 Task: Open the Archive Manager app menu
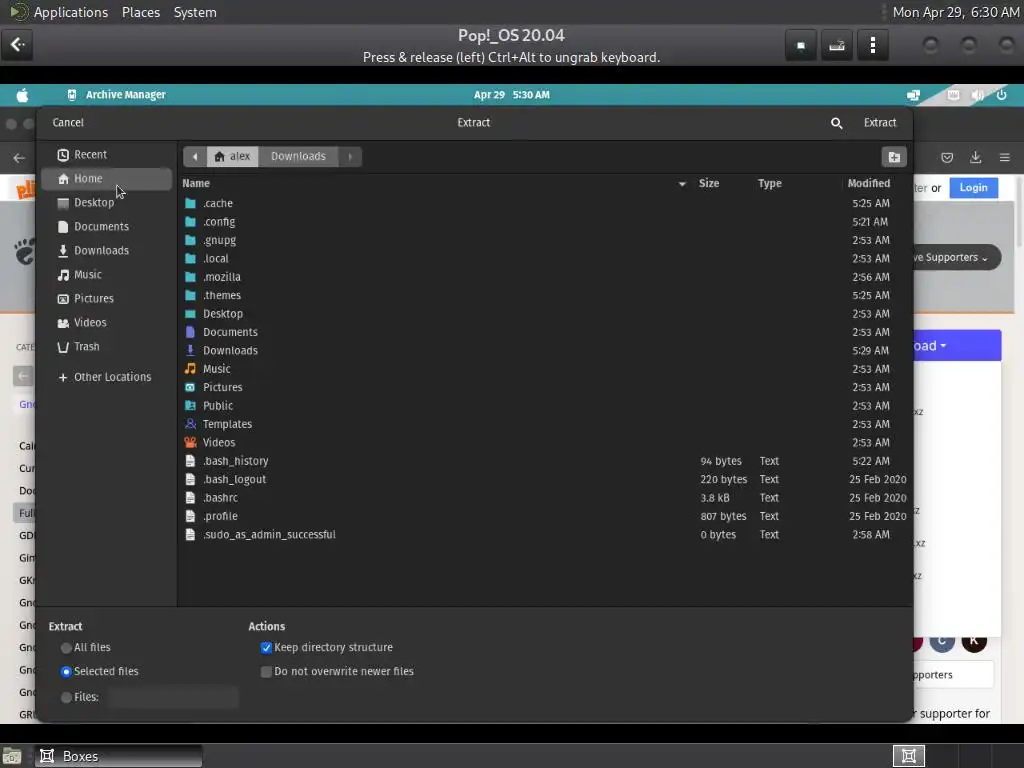(116, 95)
